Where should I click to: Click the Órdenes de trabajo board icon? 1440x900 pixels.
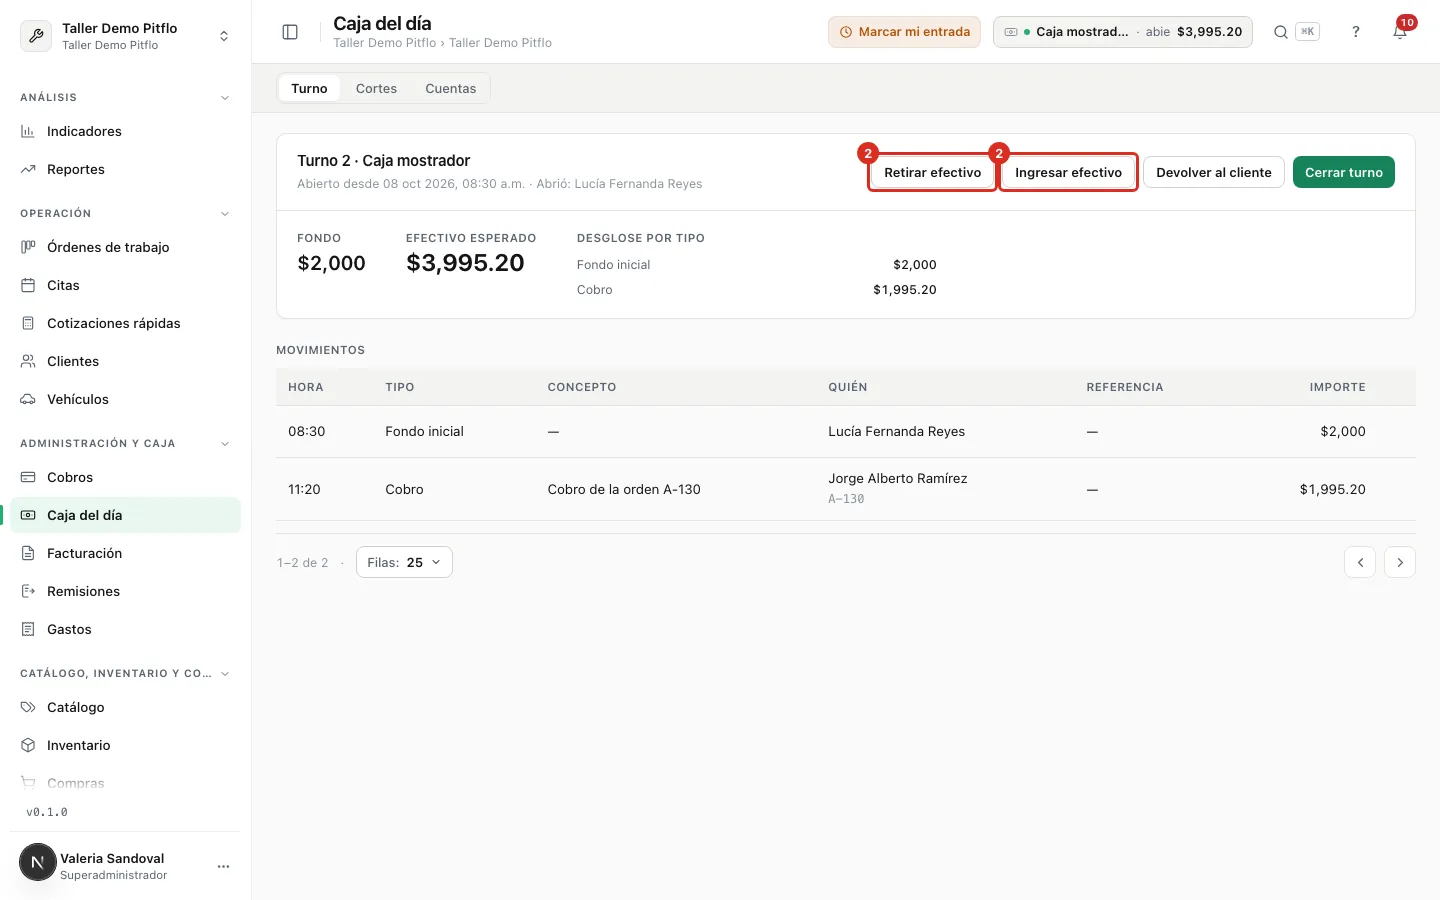tap(28, 247)
